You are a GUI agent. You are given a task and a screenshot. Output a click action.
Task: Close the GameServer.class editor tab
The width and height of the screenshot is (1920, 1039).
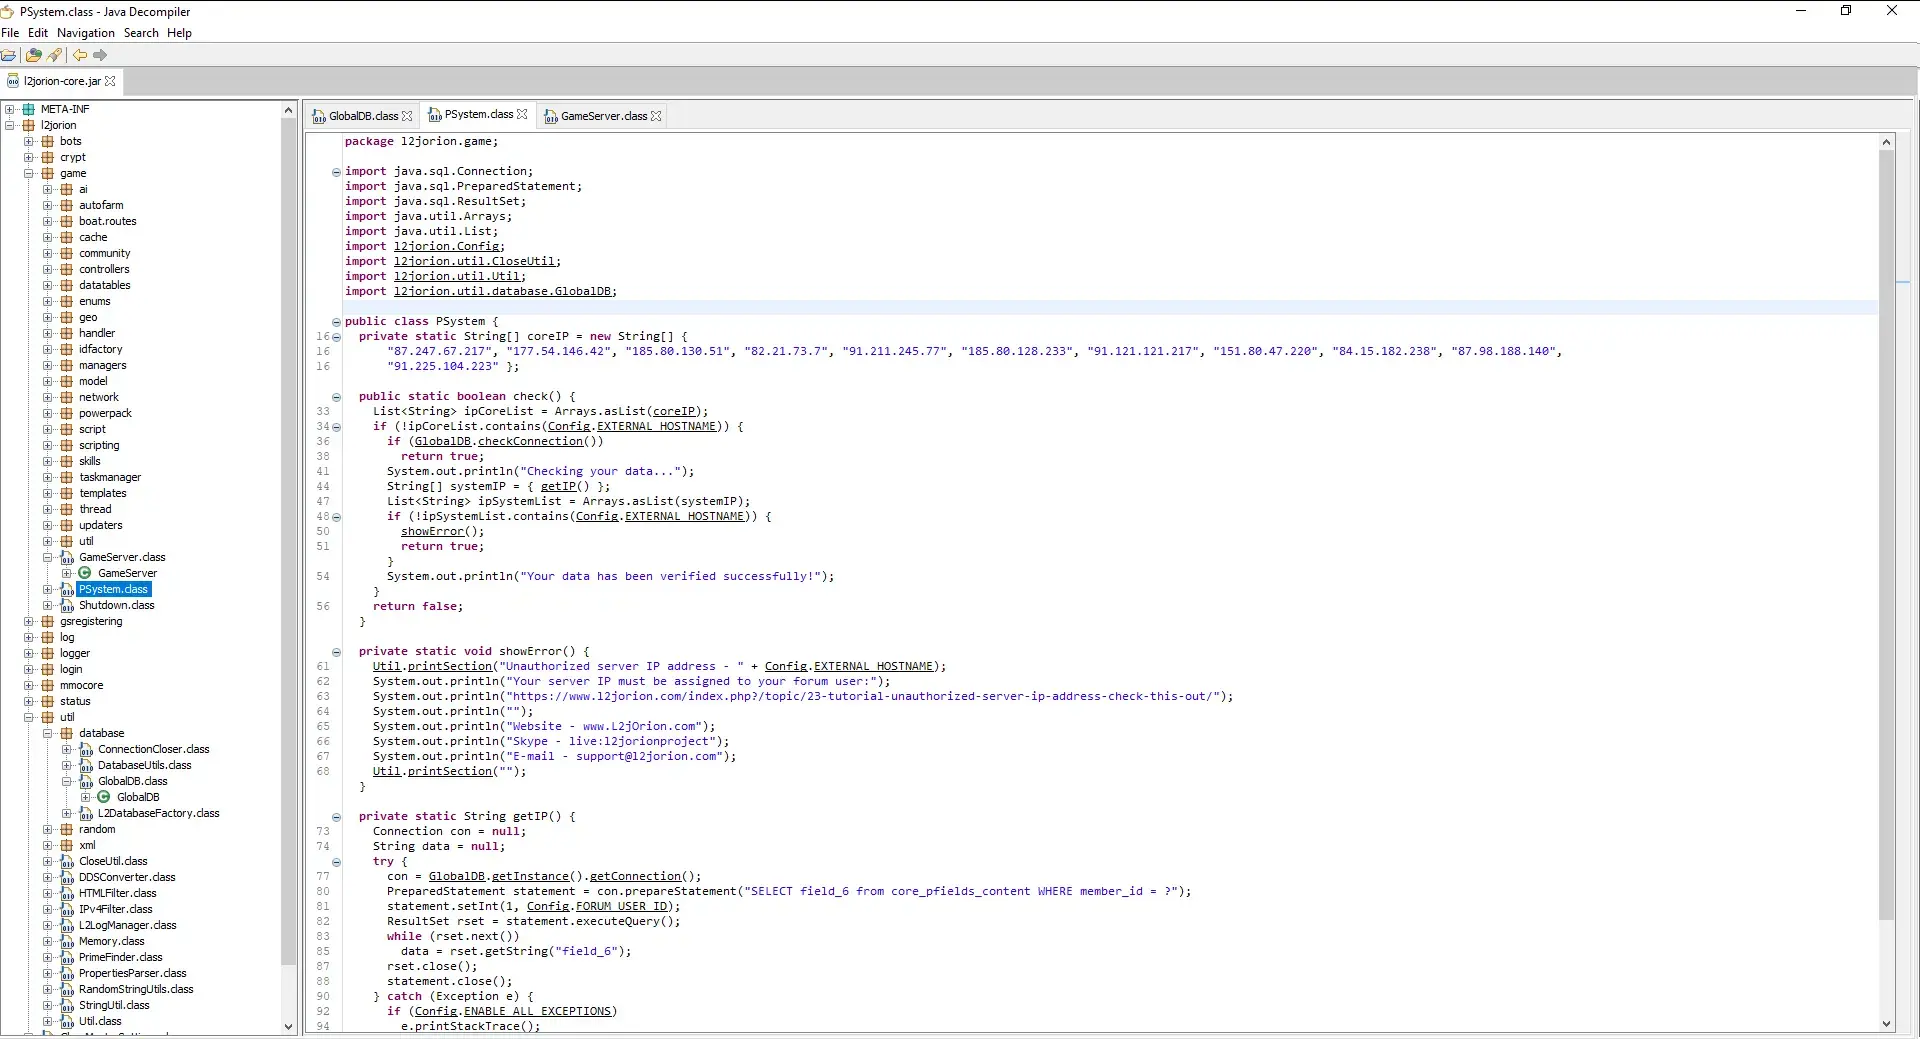tap(656, 116)
